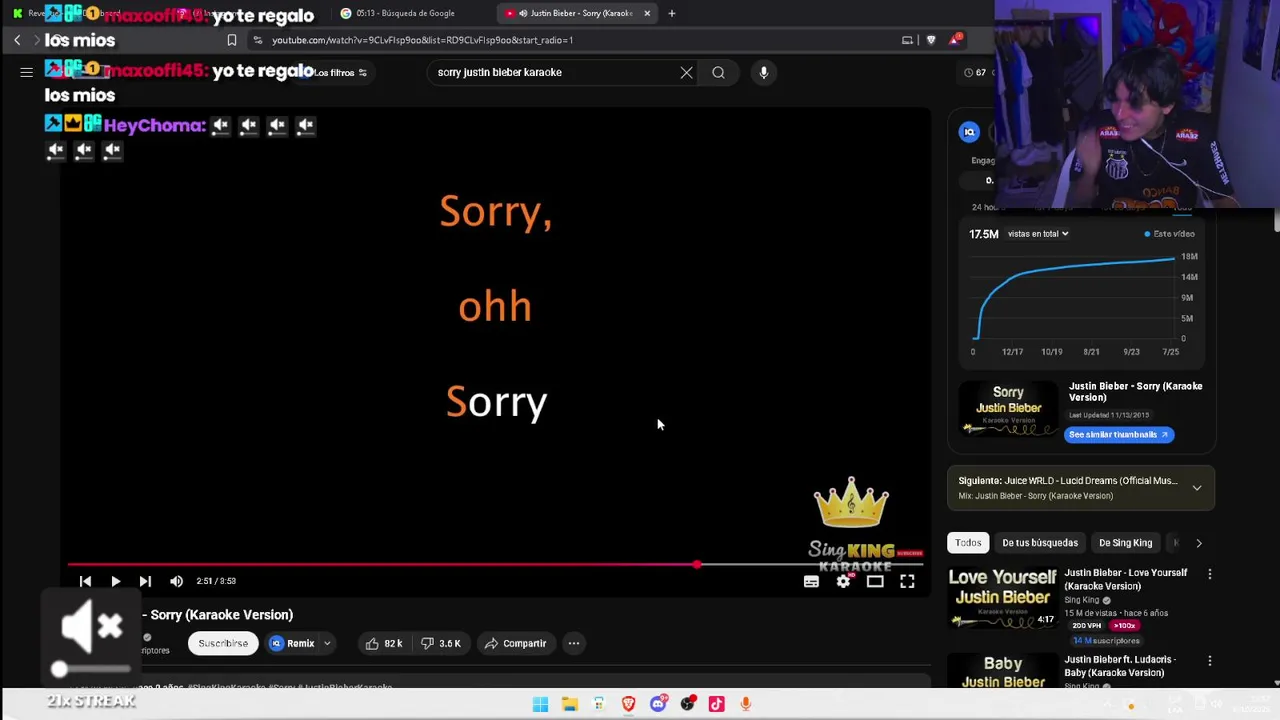Dislike the video with 3.6 K thumbs-down
The height and width of the screenshot is (720, 1280).
[441, 643]
